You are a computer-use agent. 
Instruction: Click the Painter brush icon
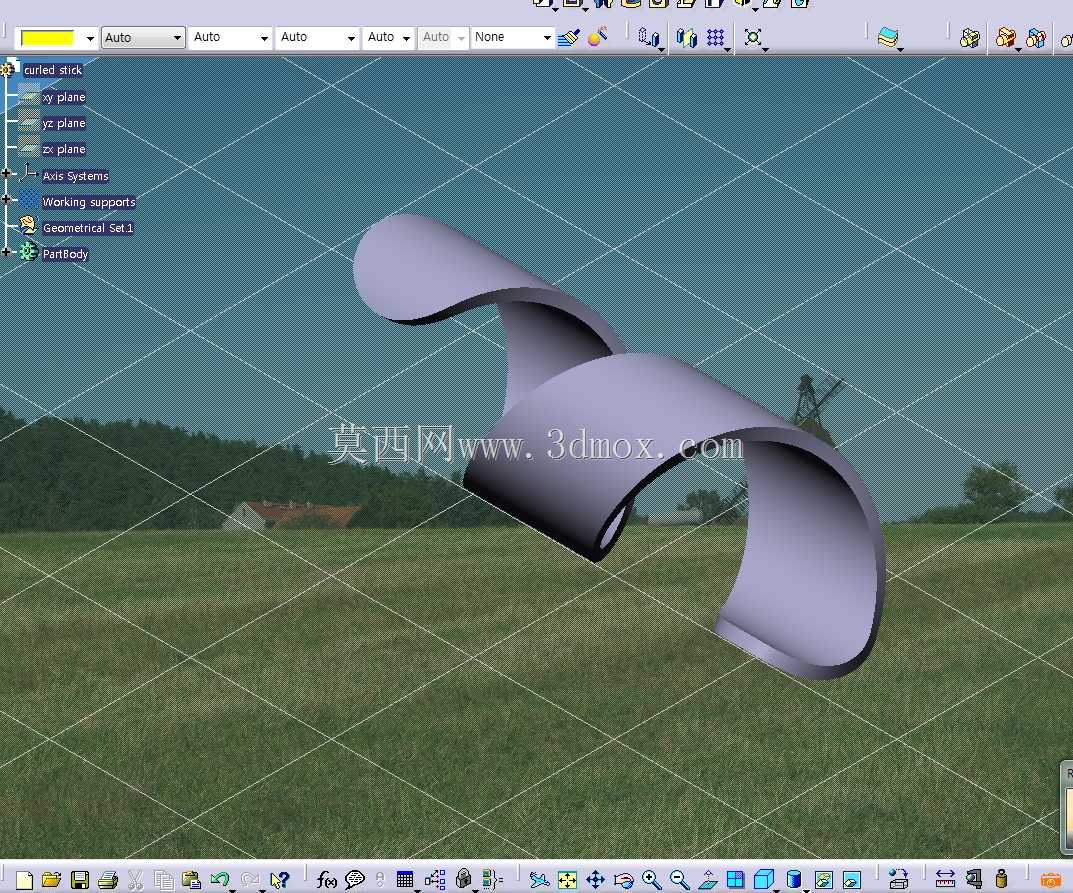pyautogui.click(x=568, y=37)
